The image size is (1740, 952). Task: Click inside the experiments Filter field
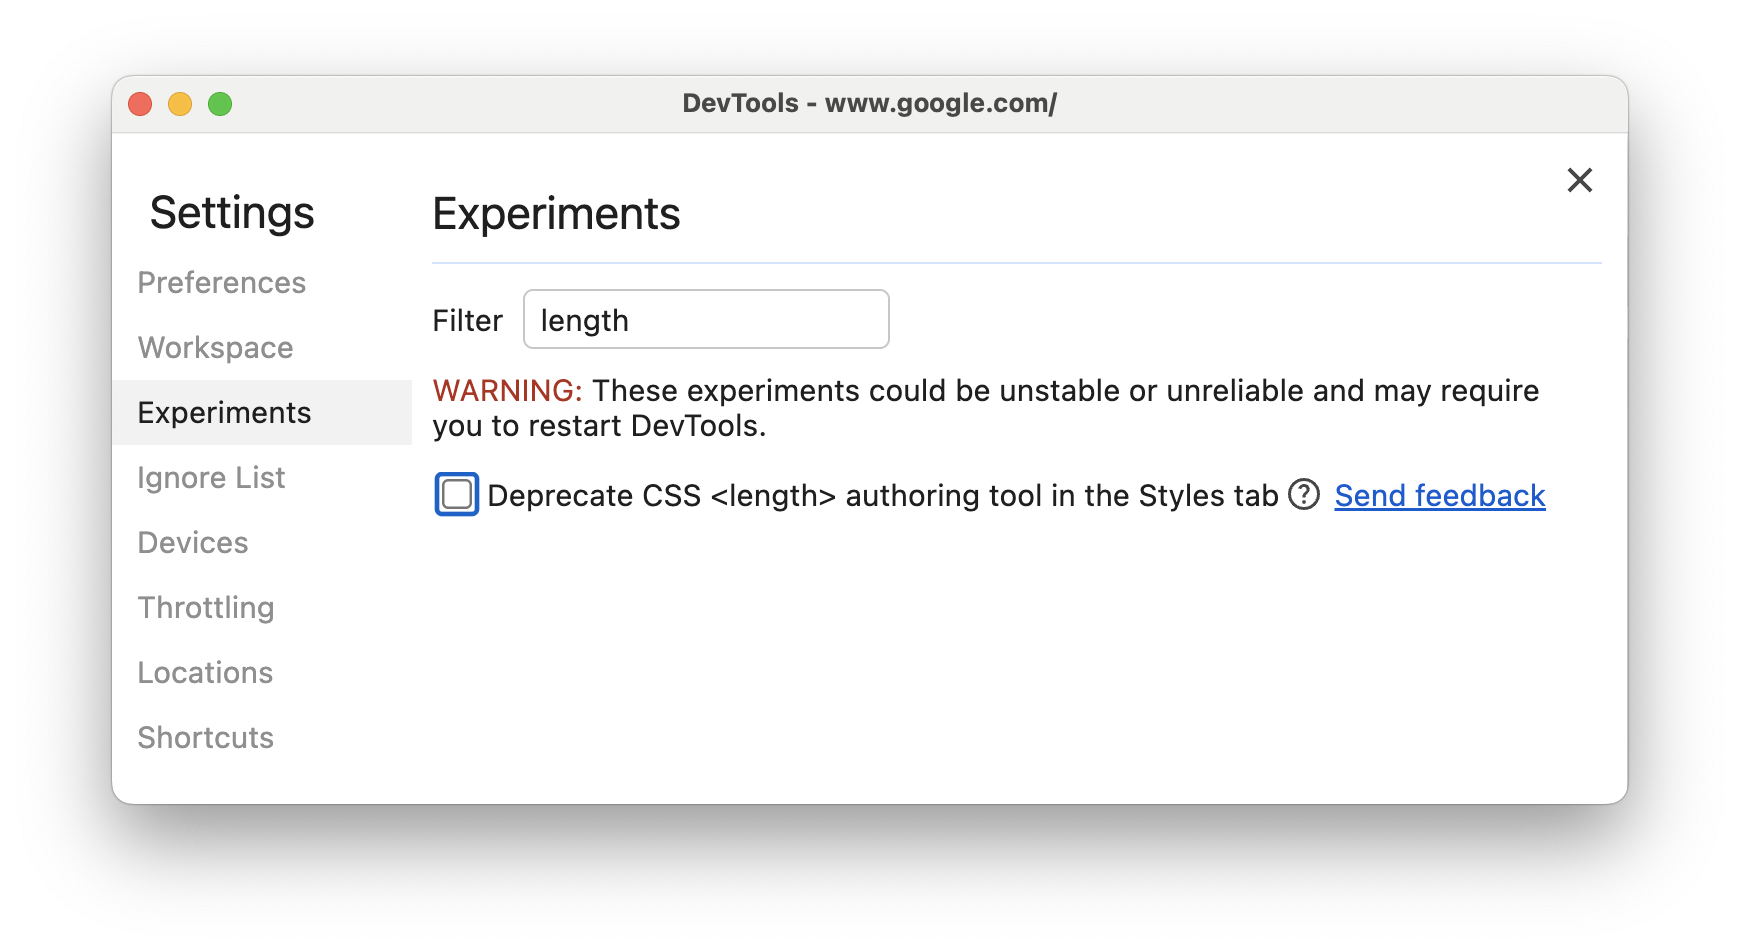tap(705, 319)
